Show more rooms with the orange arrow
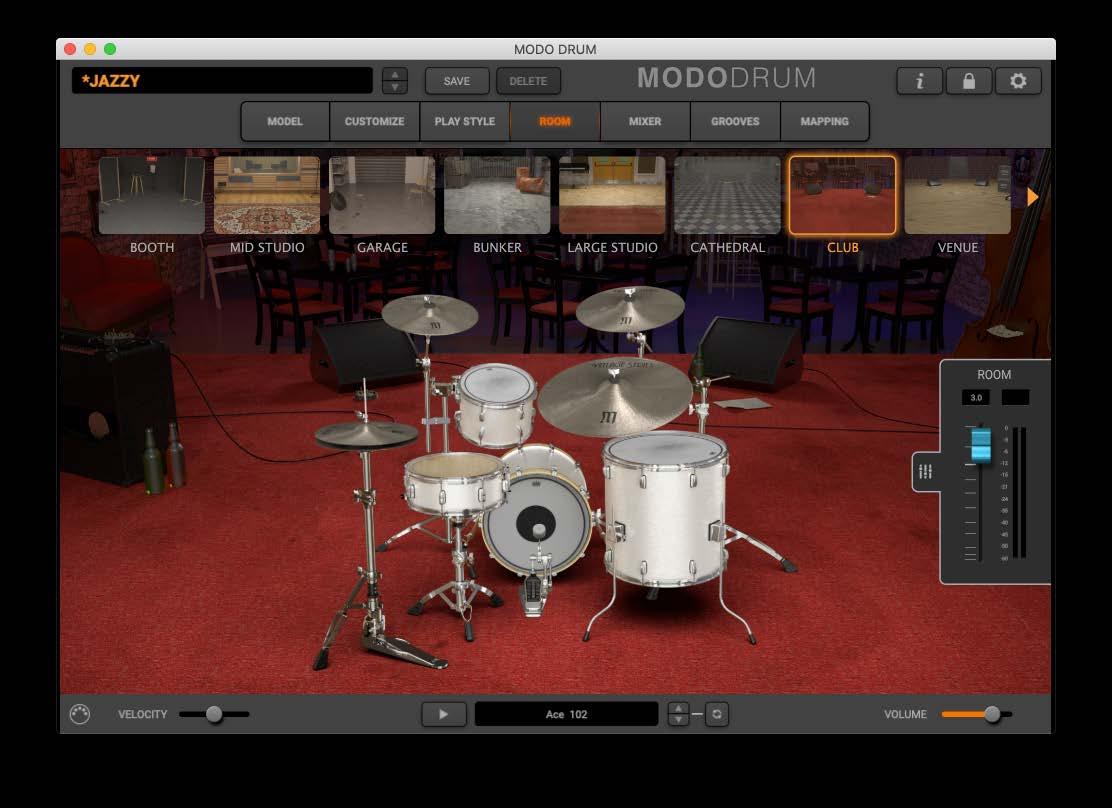The image size is (1112, 808). (1033, 197)
